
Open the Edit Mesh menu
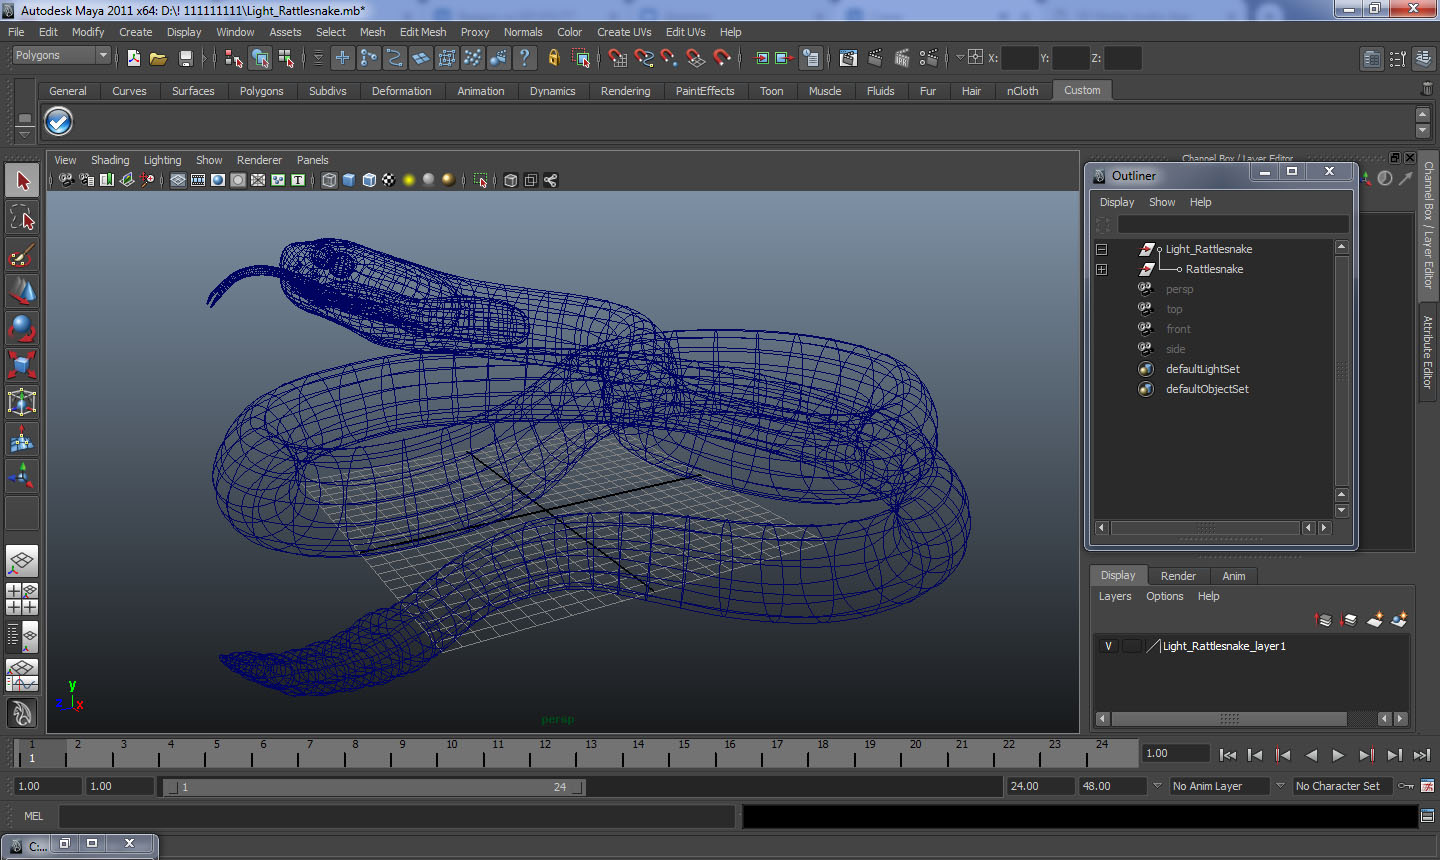[422, 32]
